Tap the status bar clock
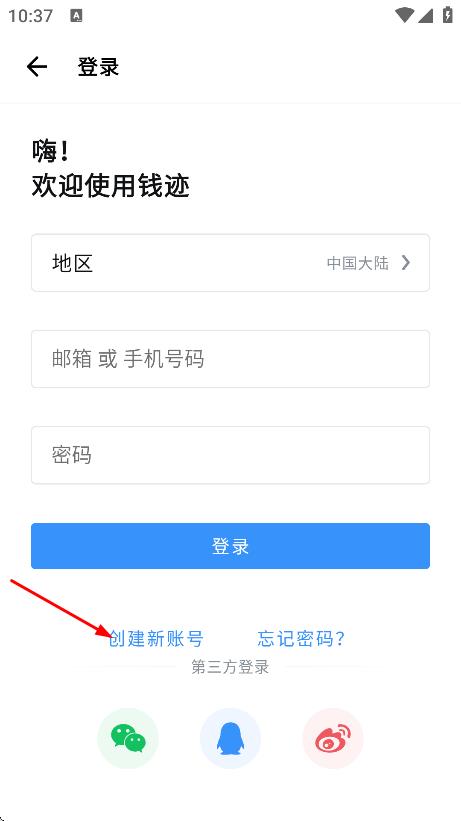461x821 pixels. click(x=30, y=16)
